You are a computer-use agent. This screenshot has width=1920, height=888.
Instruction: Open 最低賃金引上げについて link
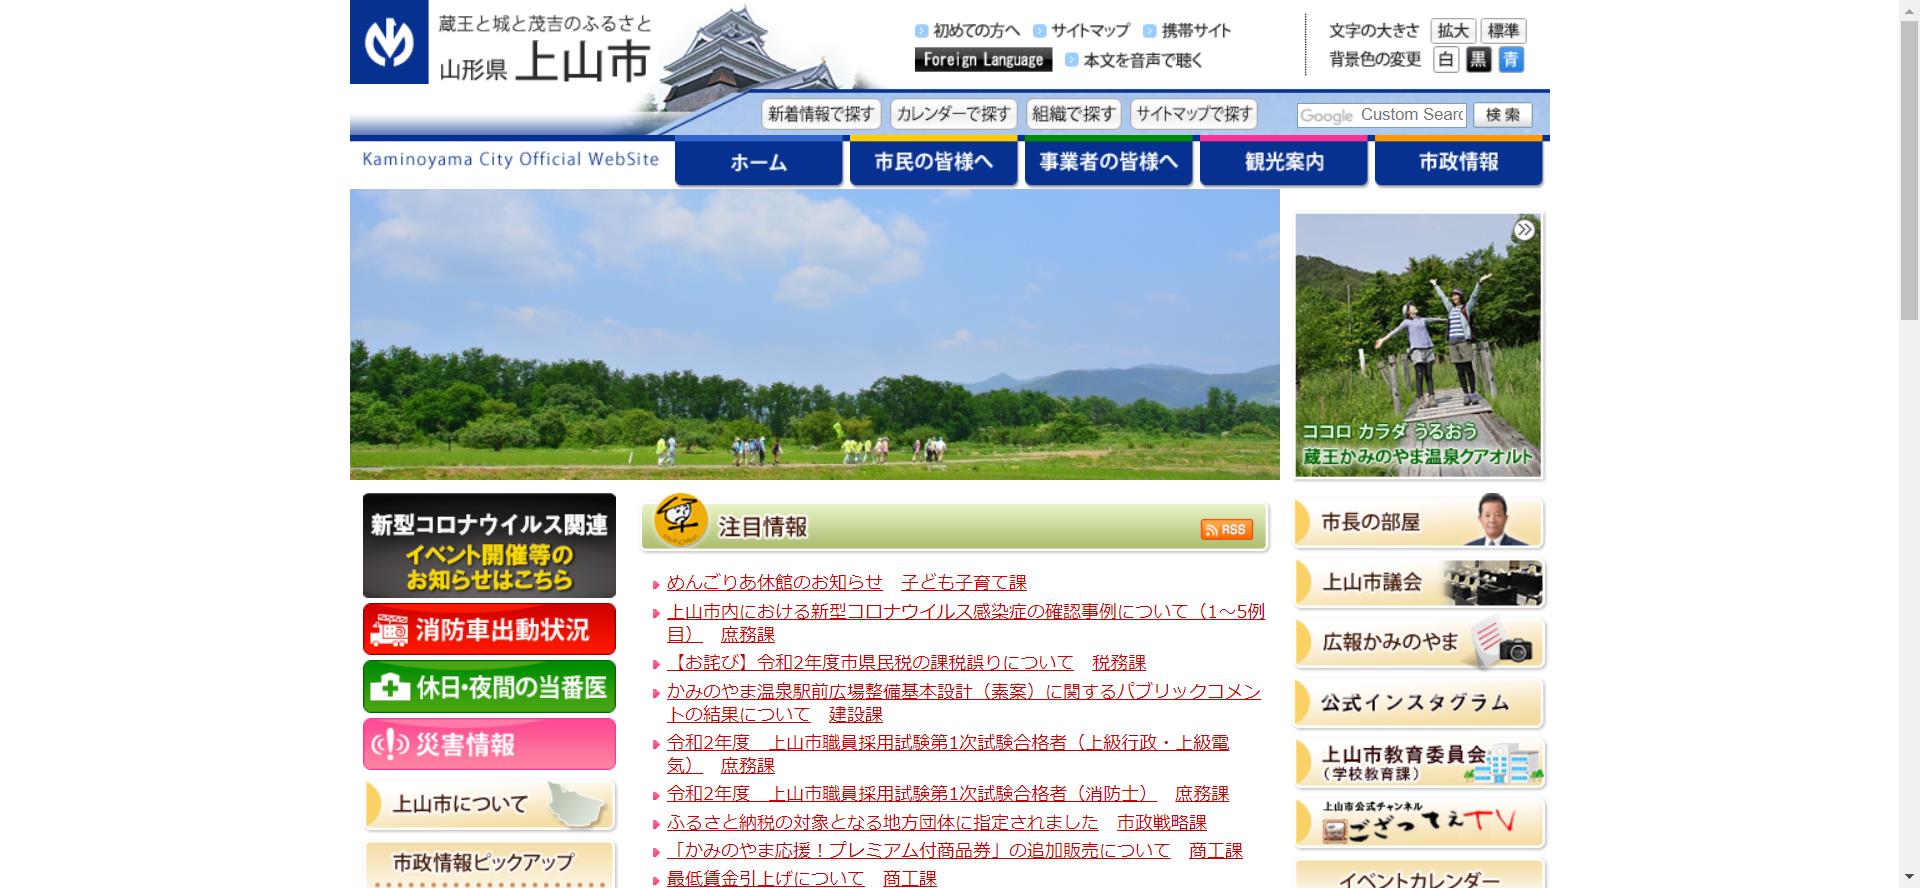click(766, 878)
